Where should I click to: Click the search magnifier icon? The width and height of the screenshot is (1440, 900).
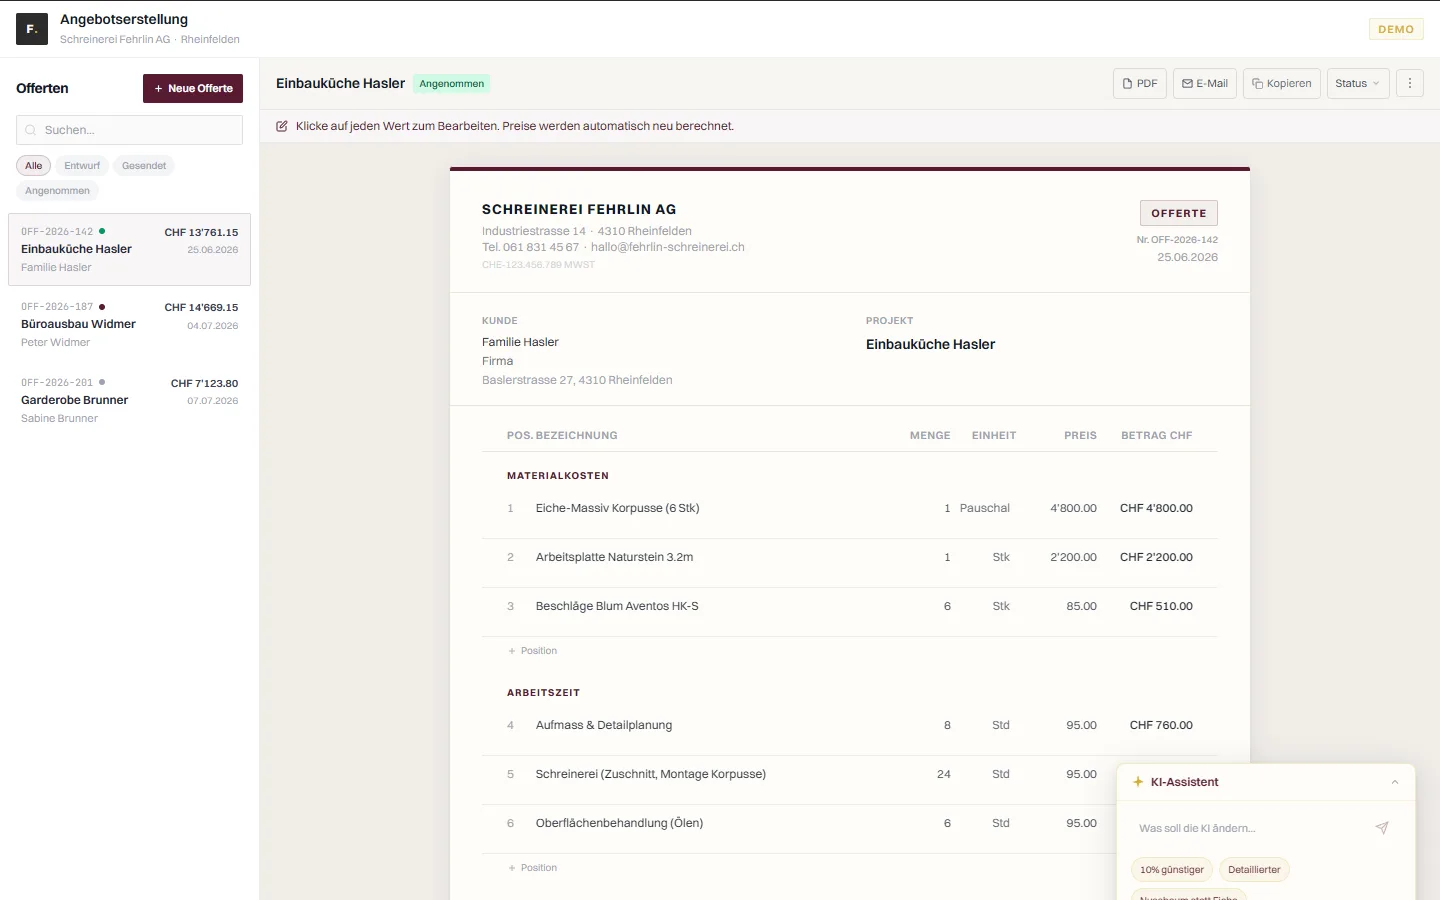[31, 130]
